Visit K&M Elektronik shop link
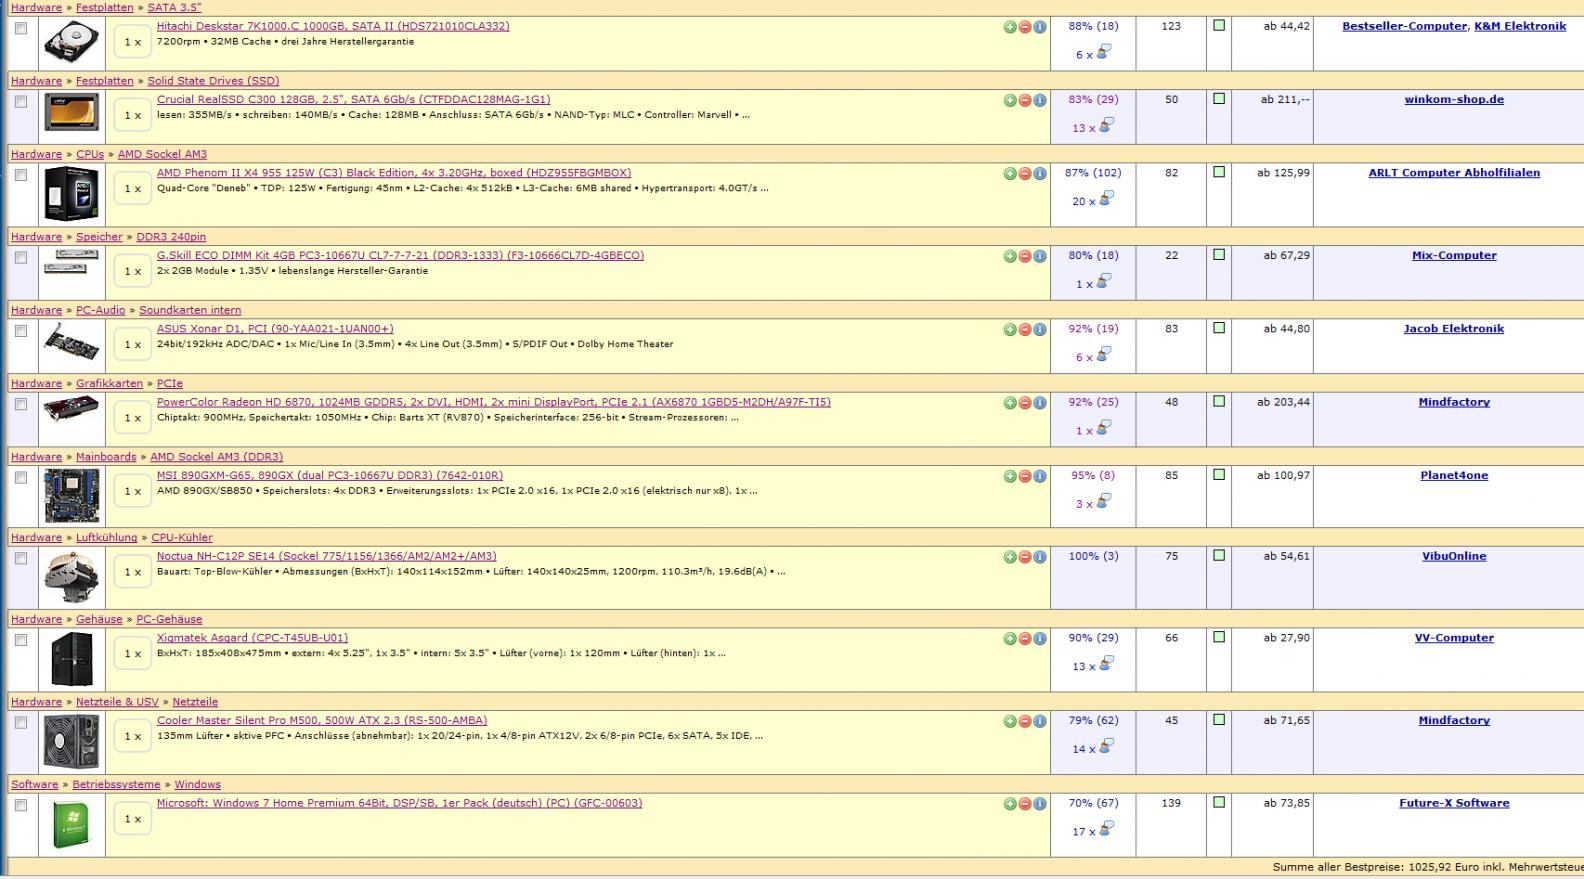 coord(1520,26)
